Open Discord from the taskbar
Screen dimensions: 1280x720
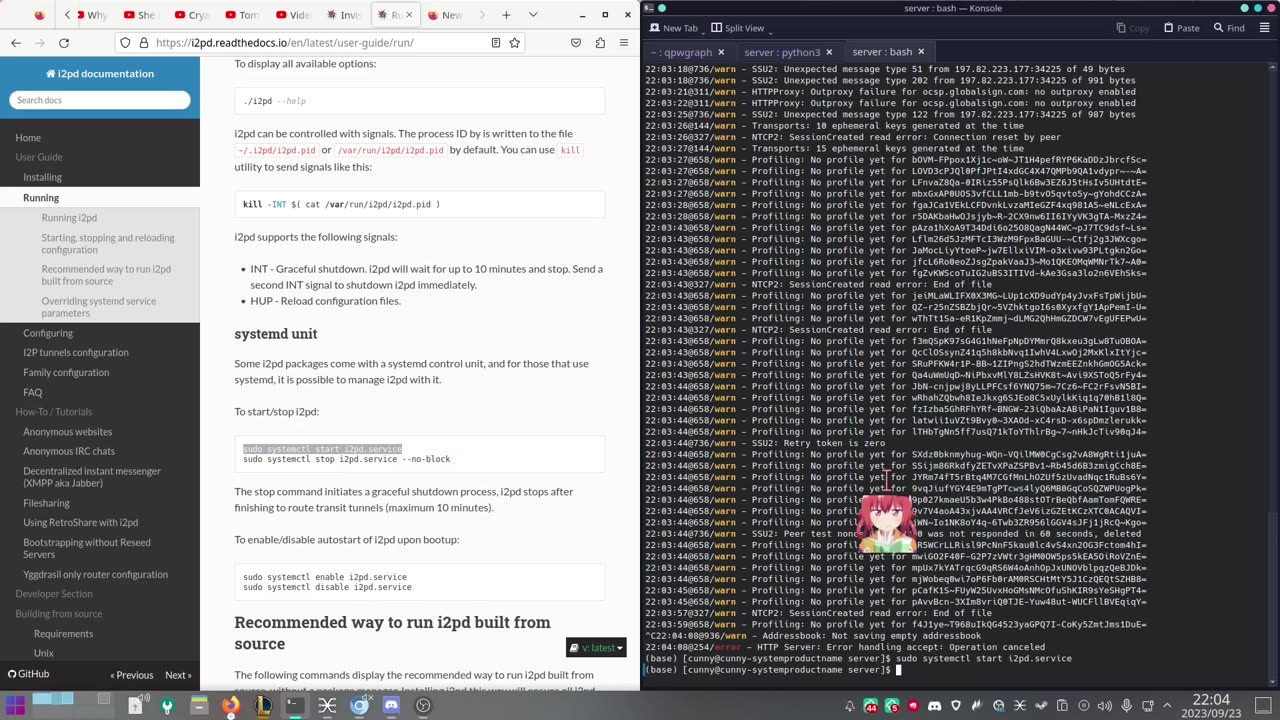click(391, 706)
